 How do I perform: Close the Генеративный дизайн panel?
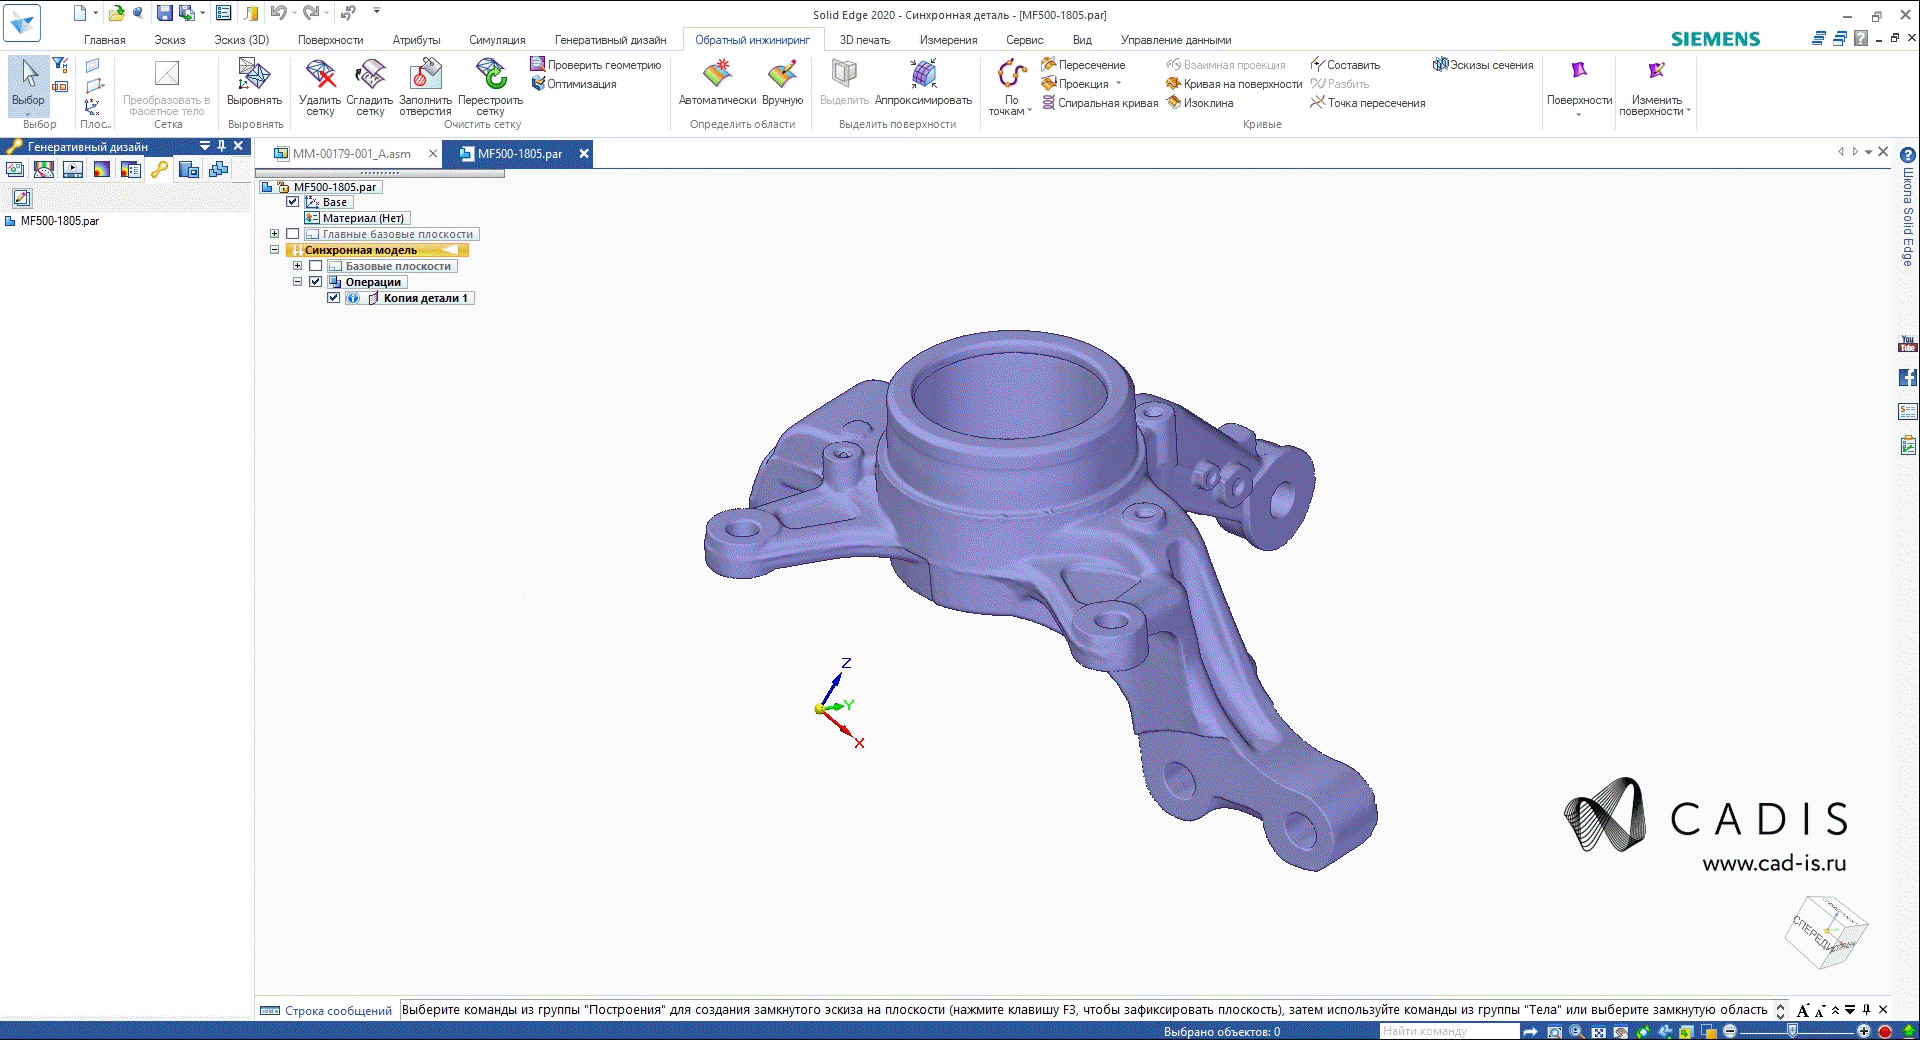point(238,146)
